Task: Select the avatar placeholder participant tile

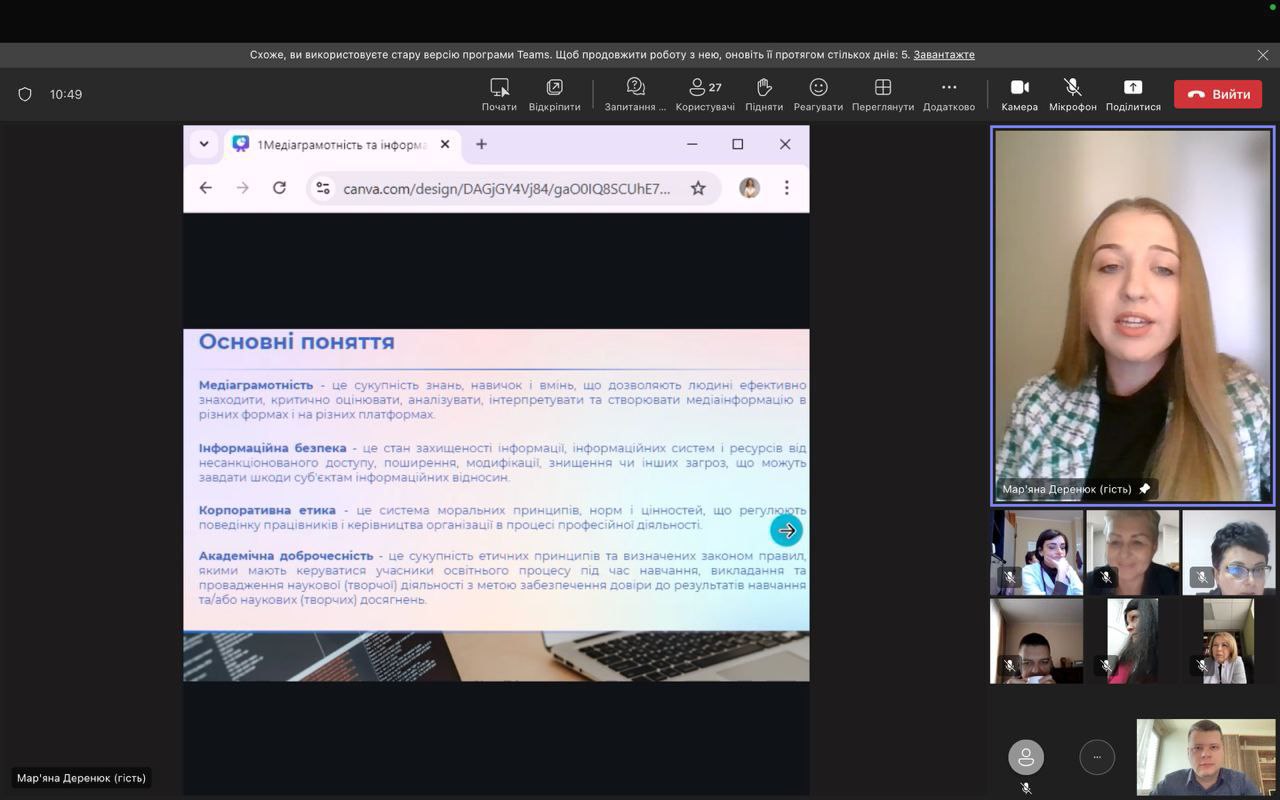Action: coord(1026,757)
